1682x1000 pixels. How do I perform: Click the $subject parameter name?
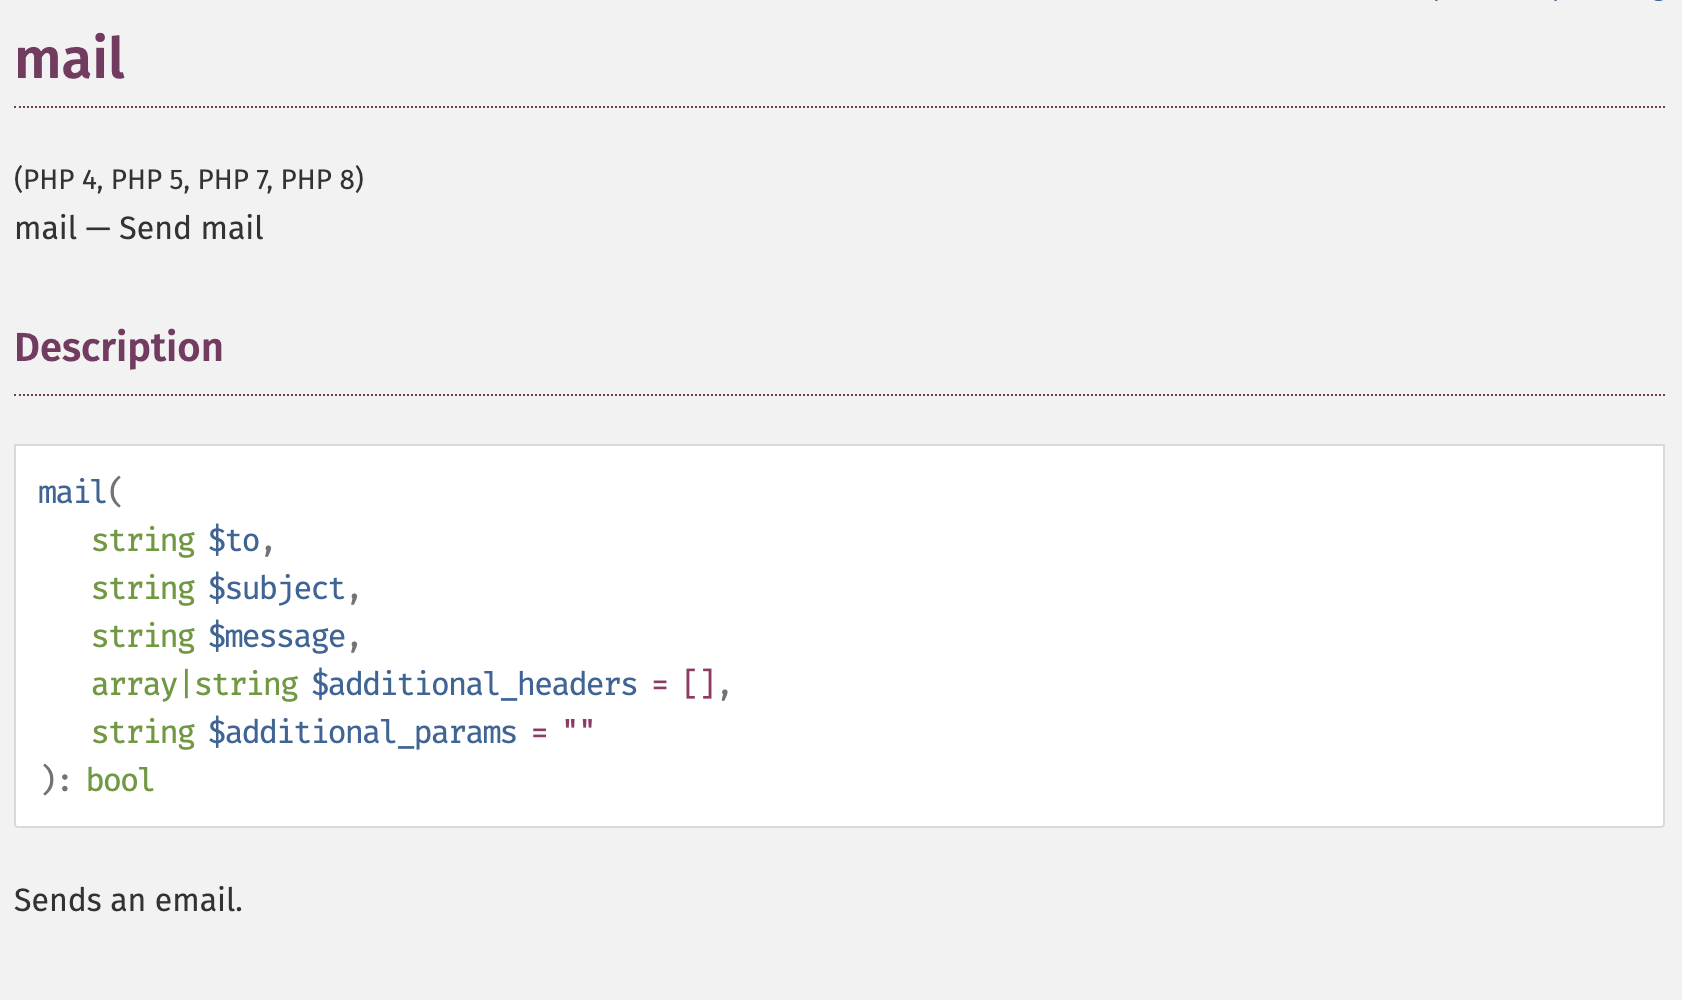click(x=276, y=588)
